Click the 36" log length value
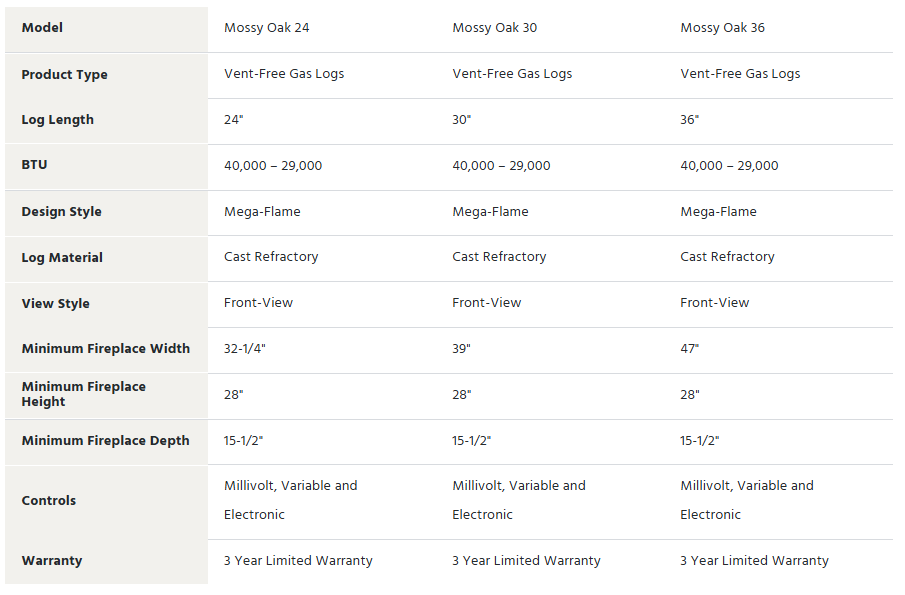The height and width of the screenshot is (595, 905). coord(689,120)
